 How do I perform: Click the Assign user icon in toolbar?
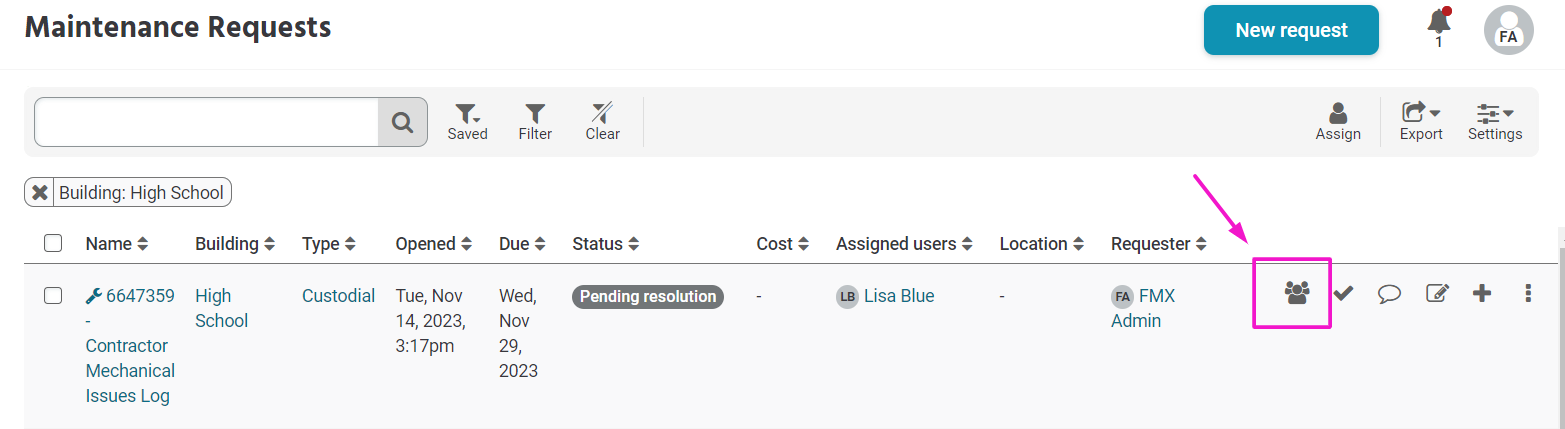[1338, 122]
